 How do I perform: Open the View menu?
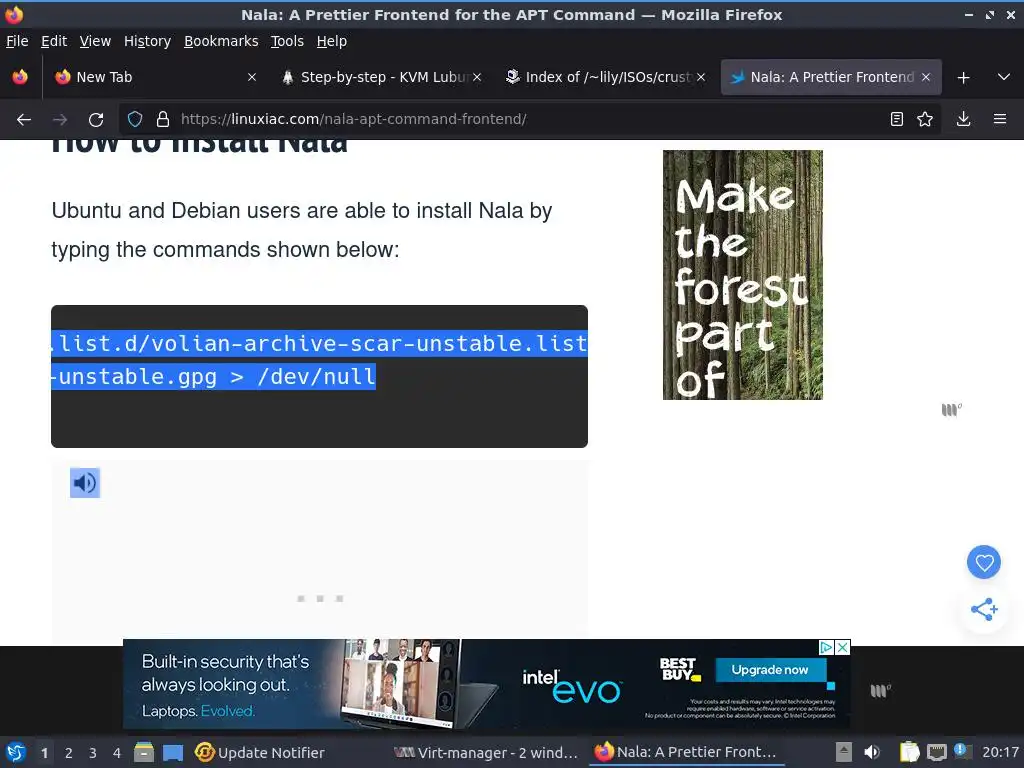95,41
